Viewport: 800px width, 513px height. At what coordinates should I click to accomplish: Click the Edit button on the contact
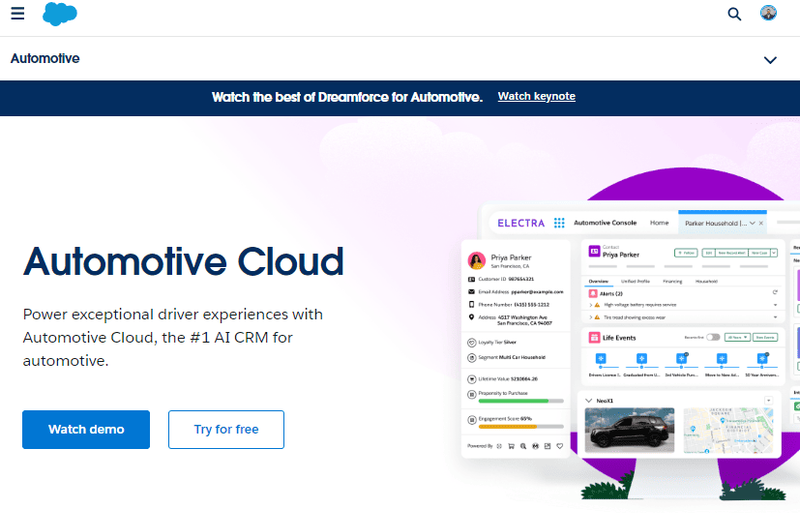pyautogui.click(x=708, y=253)
